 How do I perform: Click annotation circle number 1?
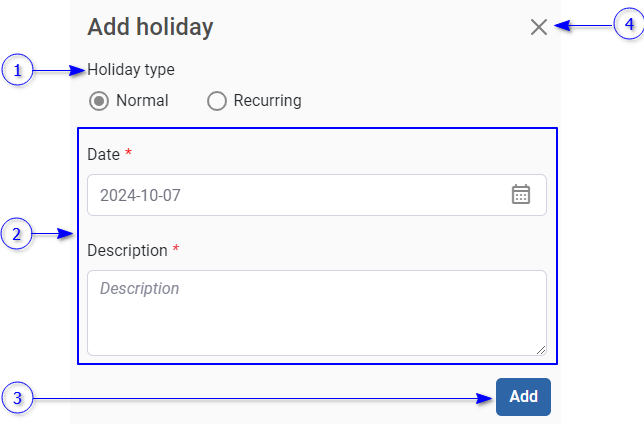[x=17, y=70]
